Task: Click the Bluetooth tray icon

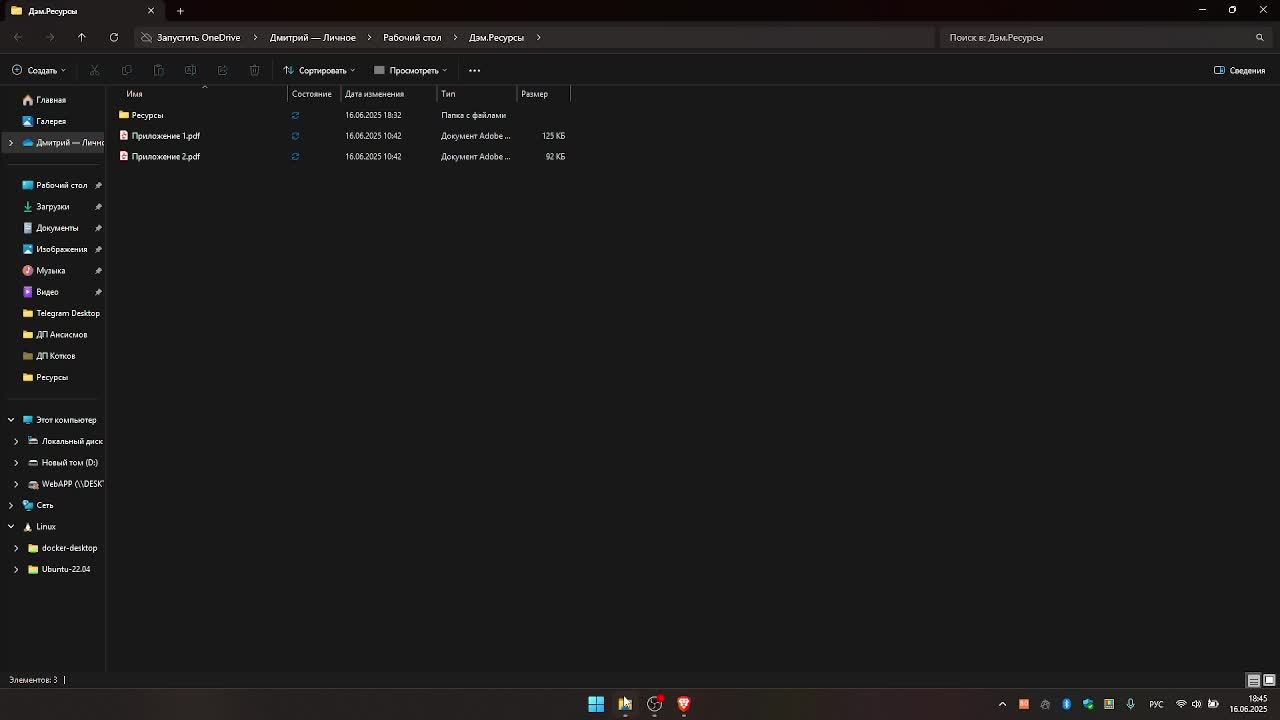Action: point(1066,704)
